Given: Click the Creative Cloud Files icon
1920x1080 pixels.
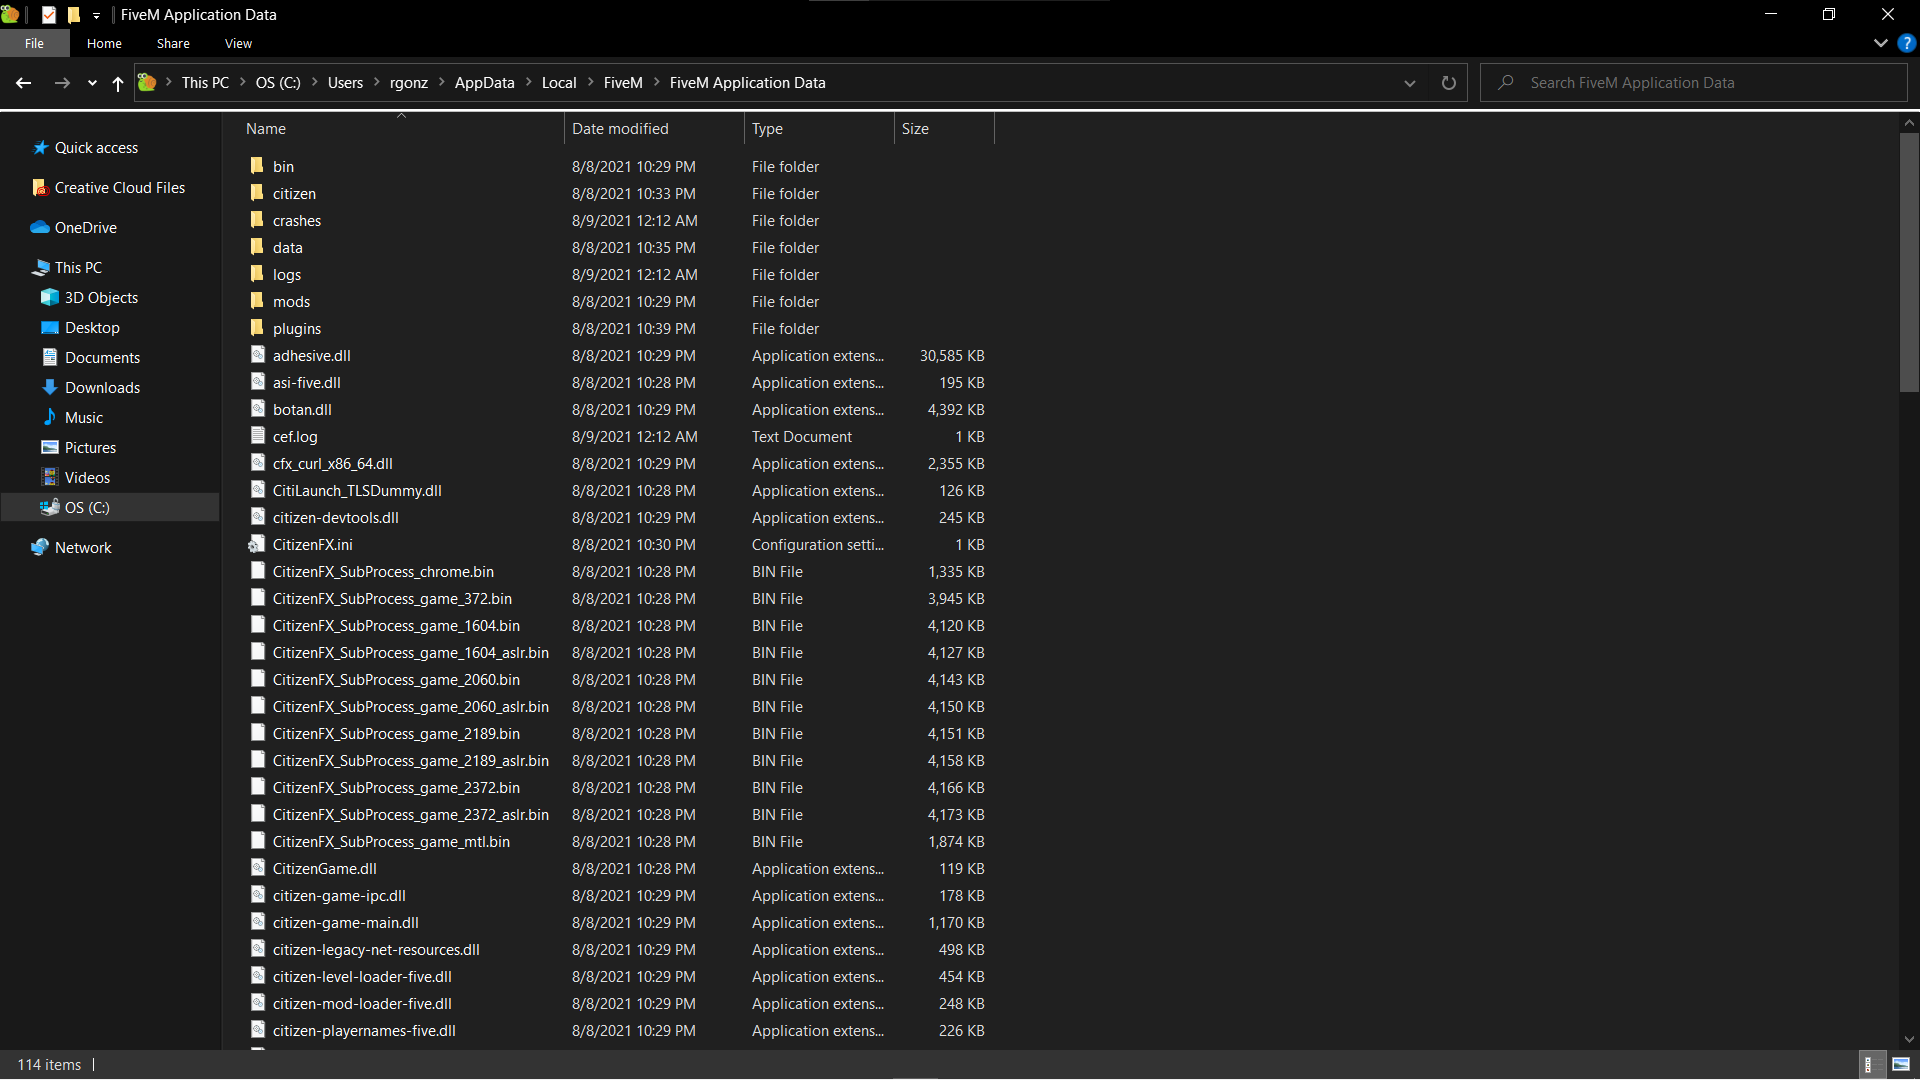Looking at the screenshot, I should (40, 187).
